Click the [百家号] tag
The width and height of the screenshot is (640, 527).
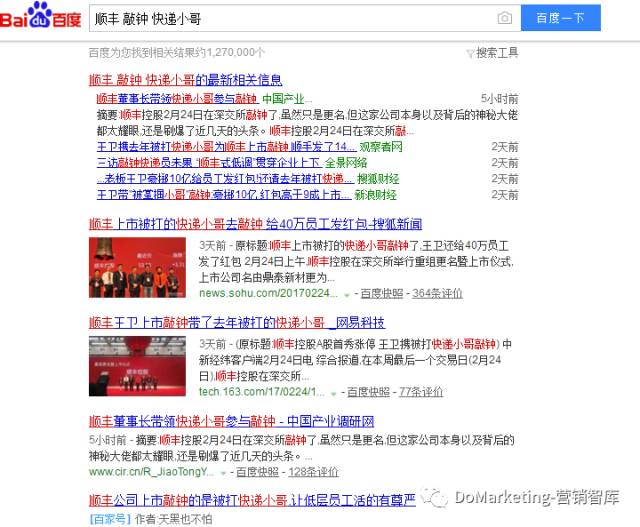110,519
